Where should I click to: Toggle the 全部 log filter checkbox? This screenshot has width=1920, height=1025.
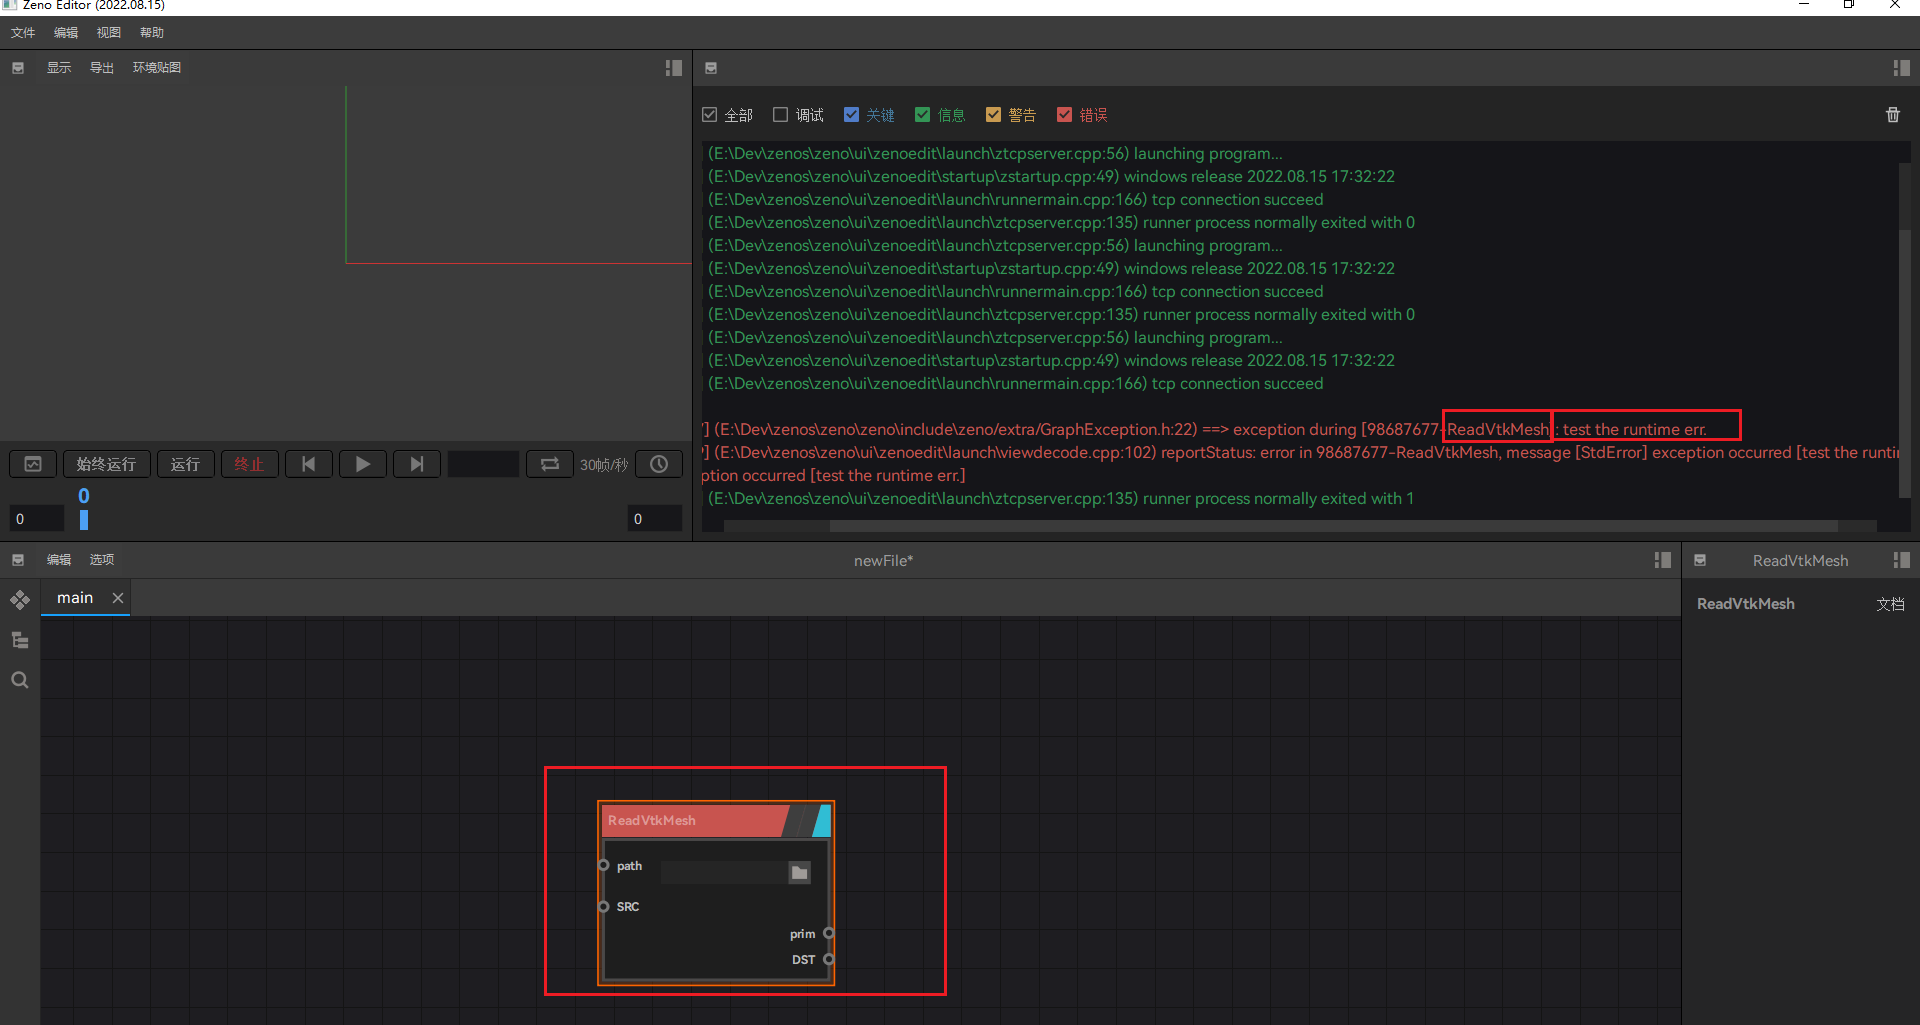tap(710, 115)
